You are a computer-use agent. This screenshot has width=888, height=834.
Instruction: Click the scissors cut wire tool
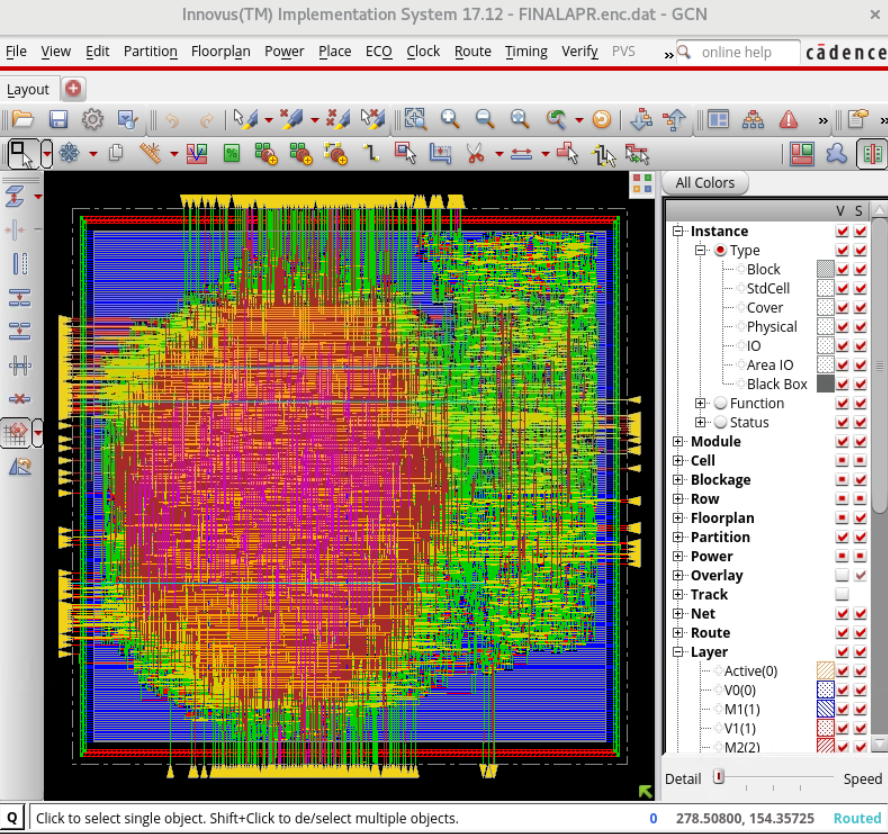pos(475,153)
